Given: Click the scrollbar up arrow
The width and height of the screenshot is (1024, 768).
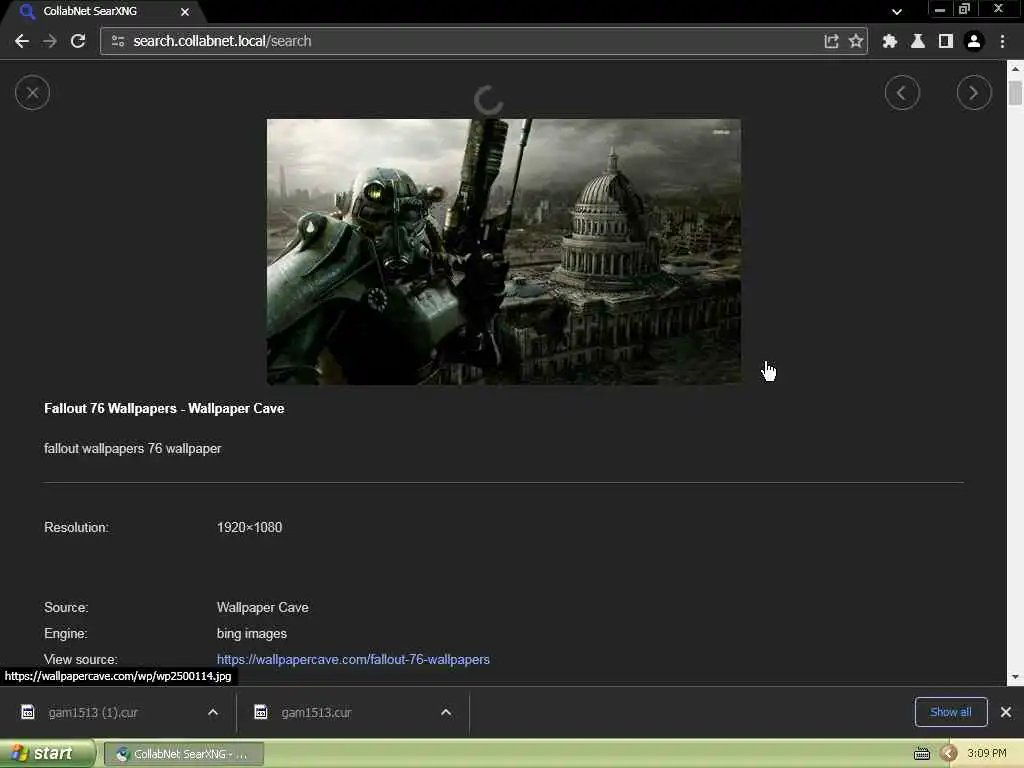Looking at the screenshot, I should (x=1015, y=67).
